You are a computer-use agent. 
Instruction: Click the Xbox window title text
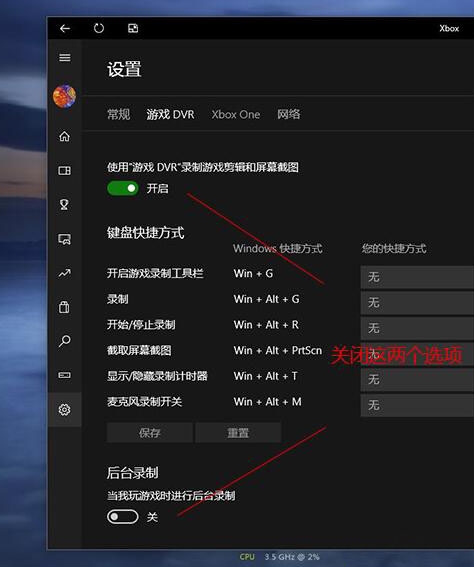coord(449,28)
